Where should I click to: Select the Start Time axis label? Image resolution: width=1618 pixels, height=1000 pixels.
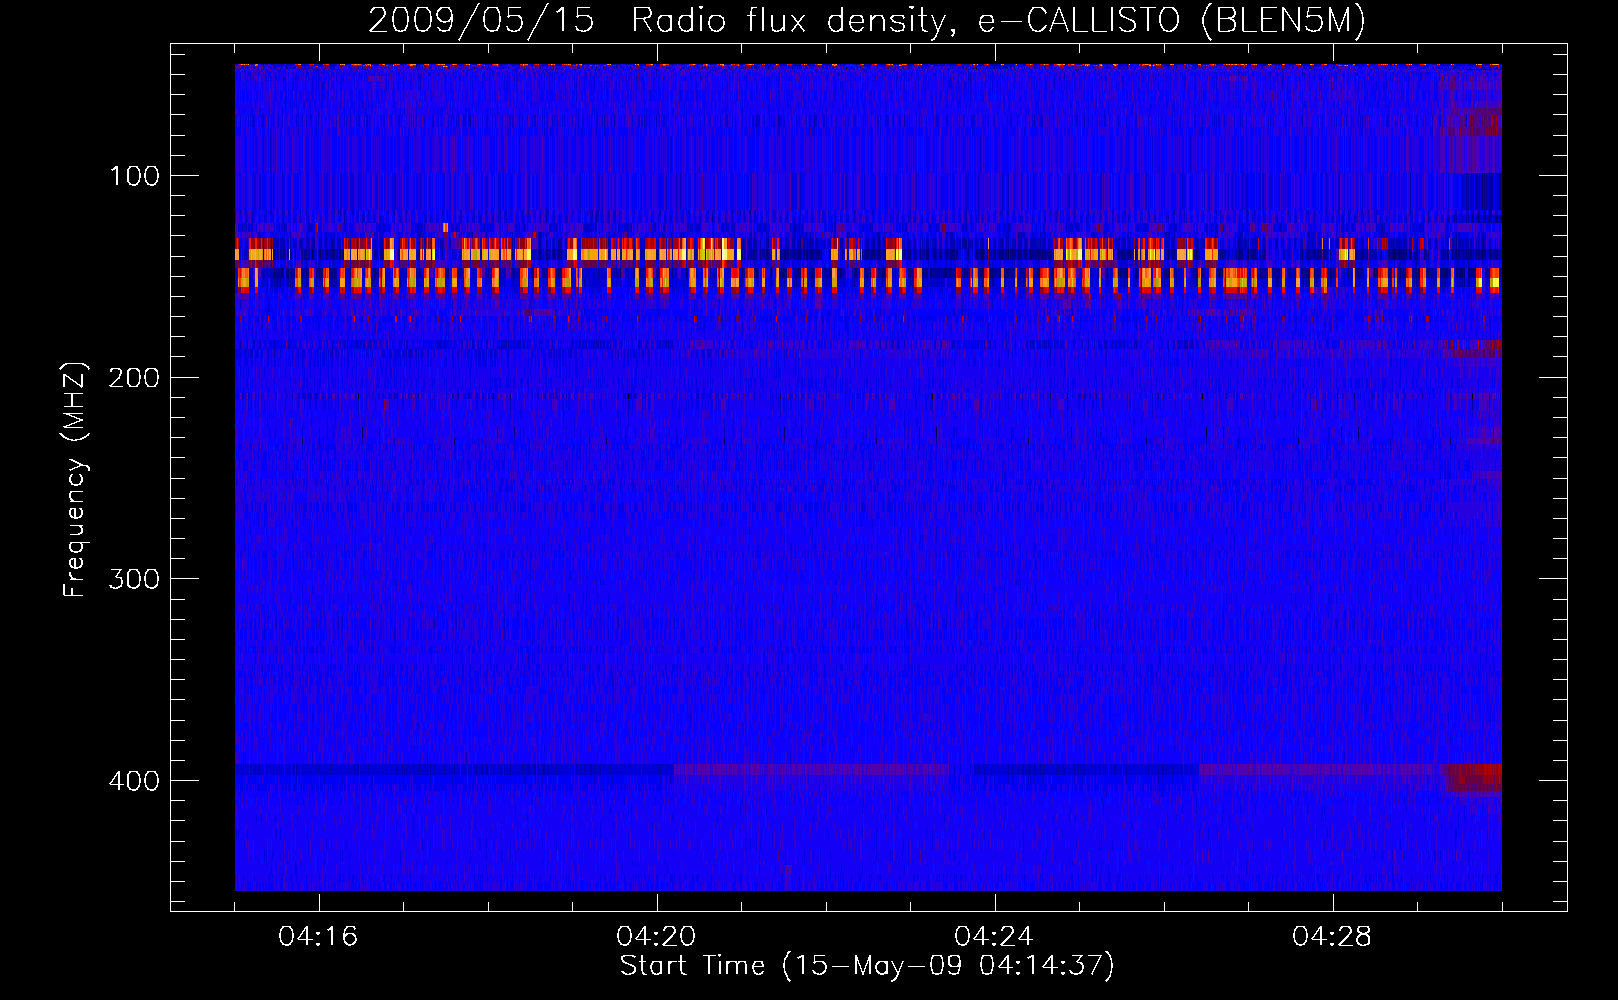[x=867, y=966]
